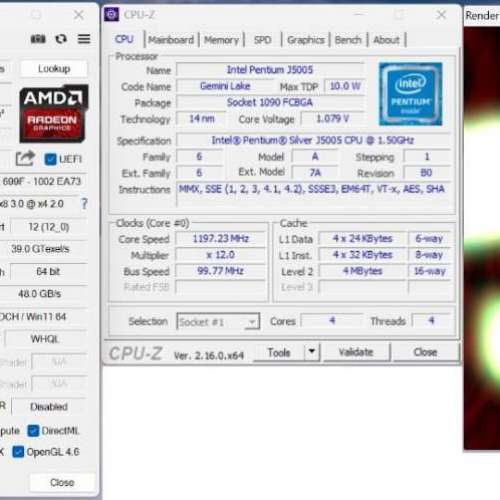Click the CPU-Z app icon in title bar

pos(111,14)
